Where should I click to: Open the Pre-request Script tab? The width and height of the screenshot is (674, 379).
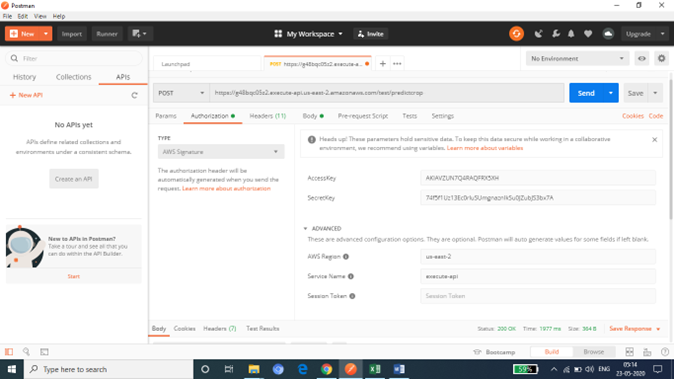363,116
